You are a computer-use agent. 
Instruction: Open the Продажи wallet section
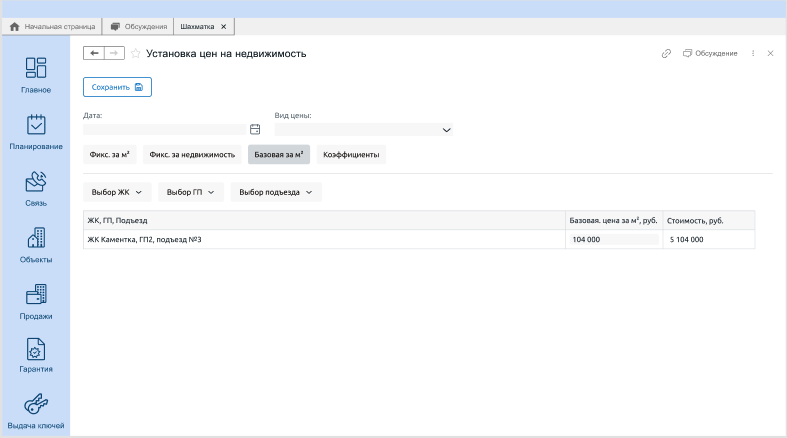(36, 301)
